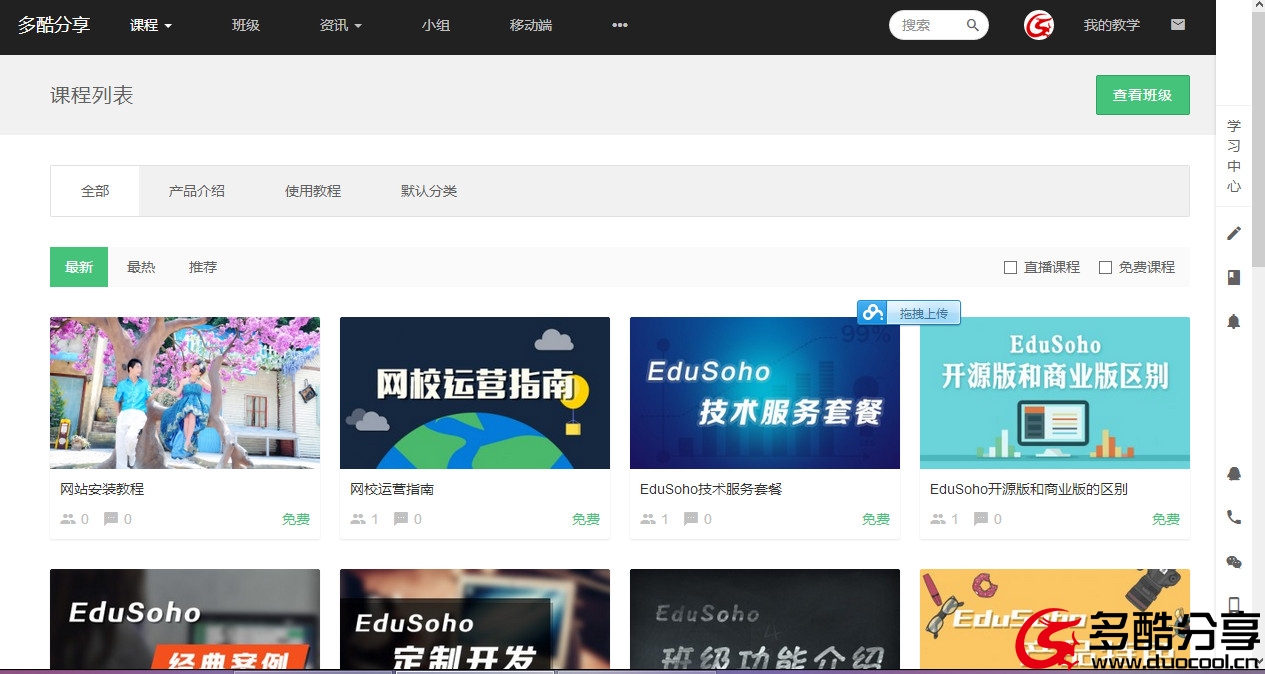Open 小组 in the top navigation

[436, 25]
